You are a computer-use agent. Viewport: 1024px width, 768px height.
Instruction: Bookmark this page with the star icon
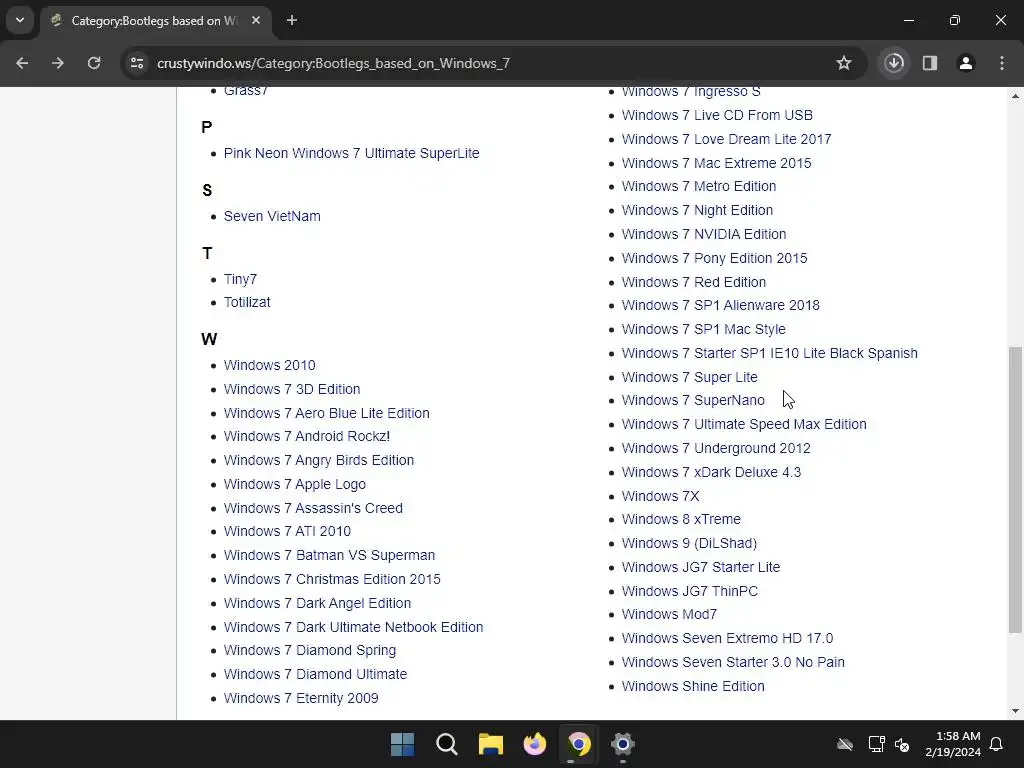pos(844,63)
